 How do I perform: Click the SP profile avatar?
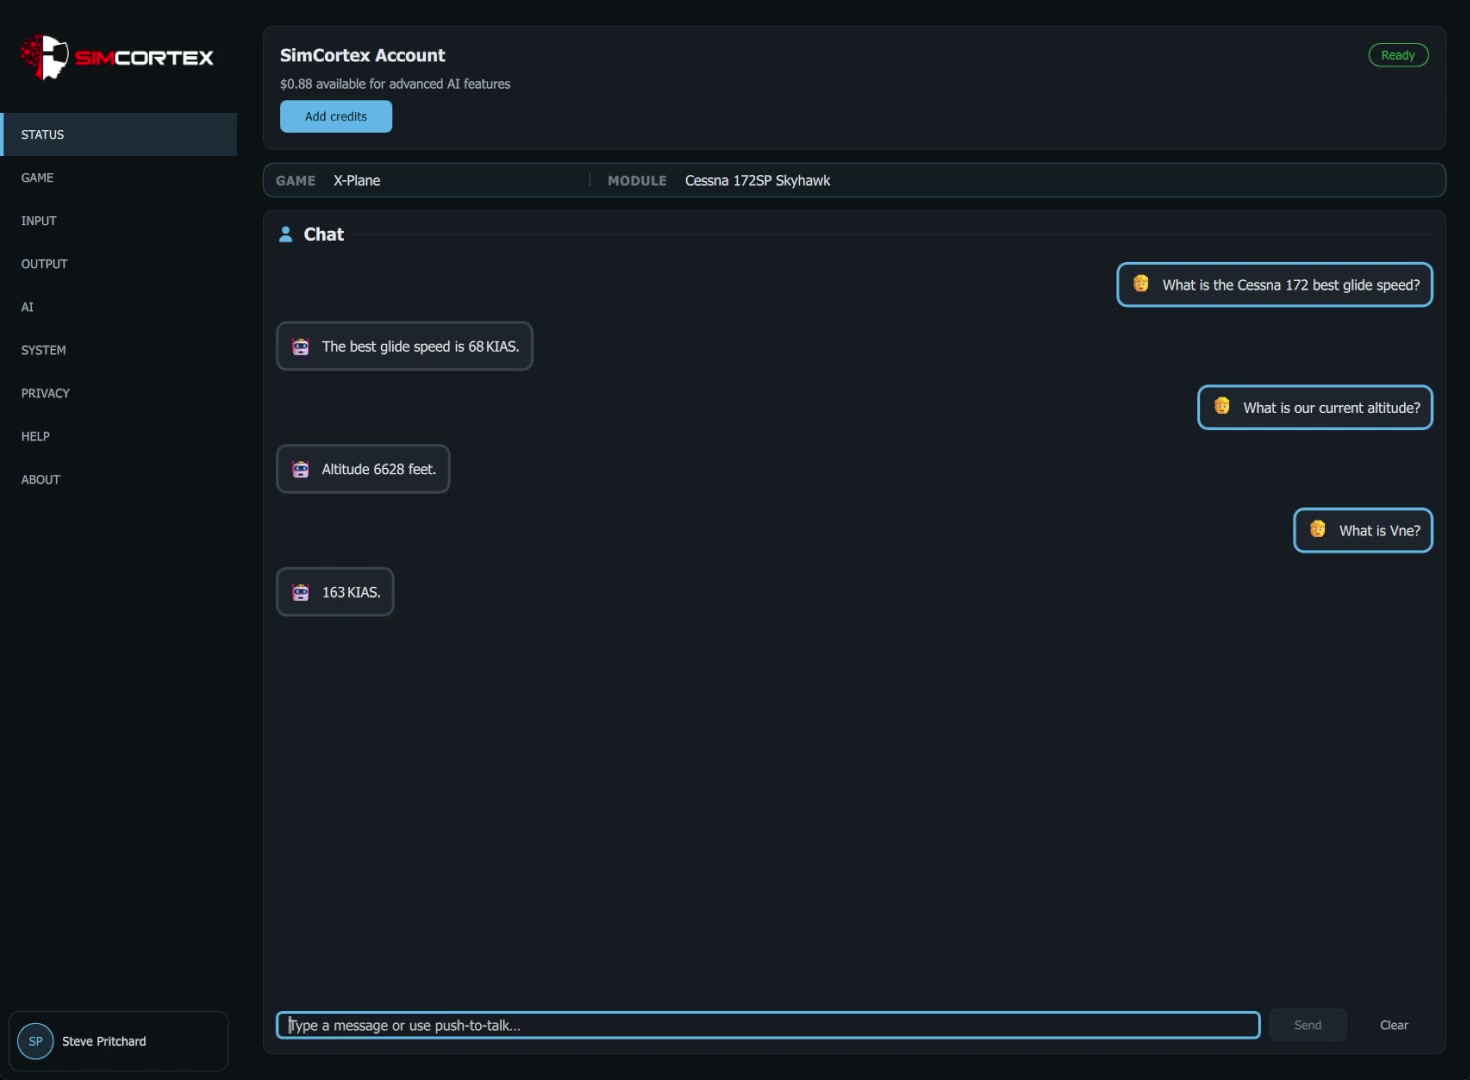point(36,1041)
